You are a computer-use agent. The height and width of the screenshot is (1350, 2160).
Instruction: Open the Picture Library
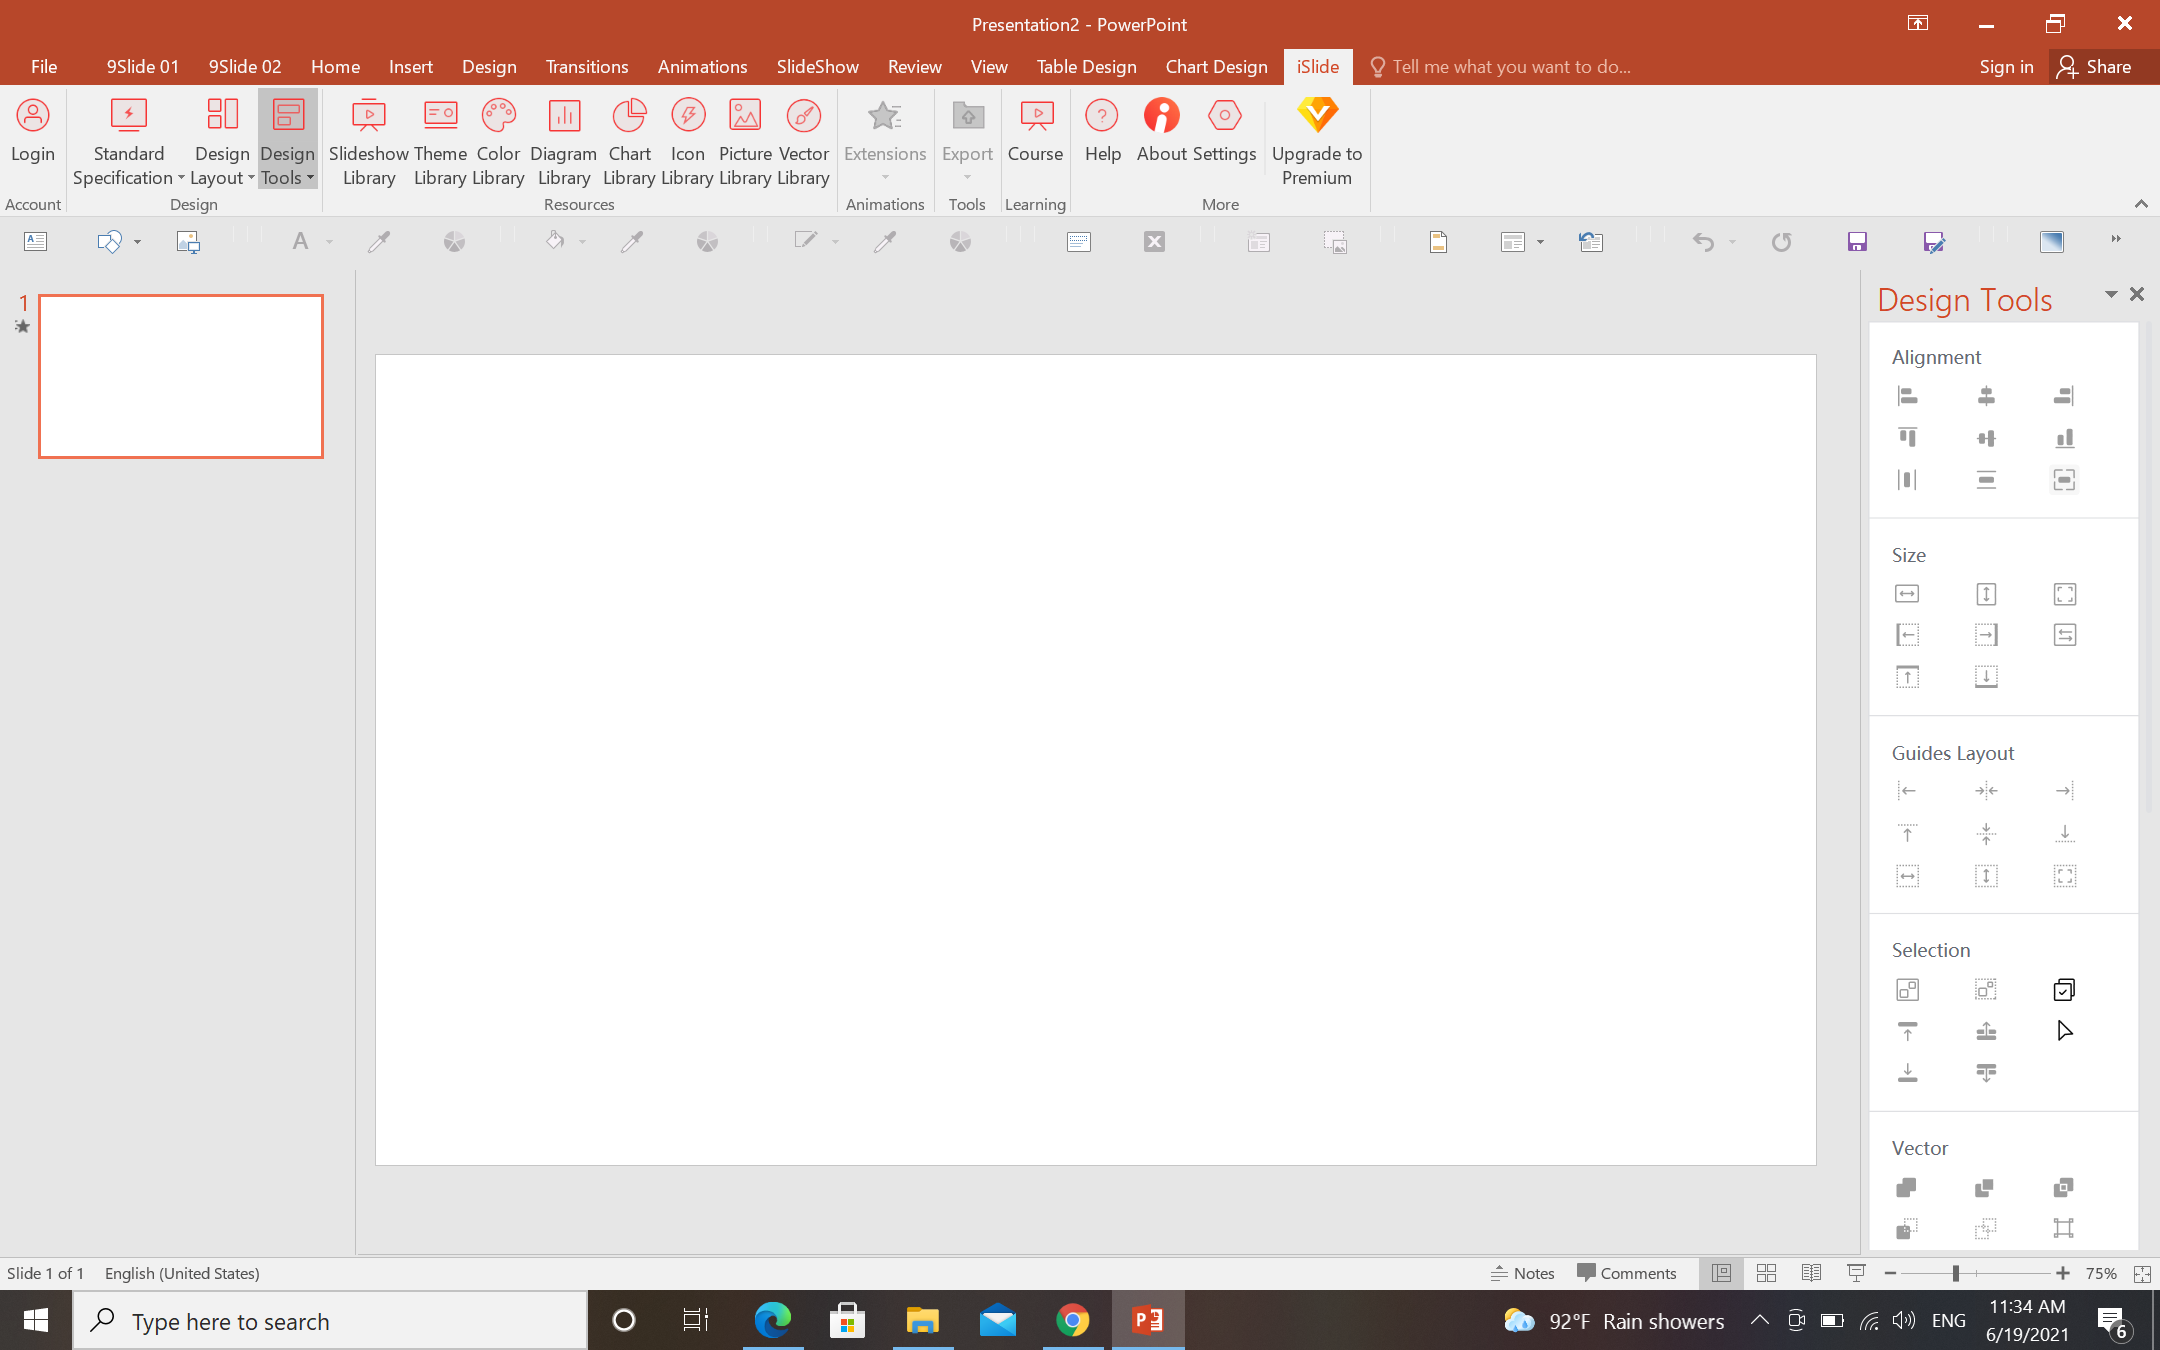coord(745,142)
